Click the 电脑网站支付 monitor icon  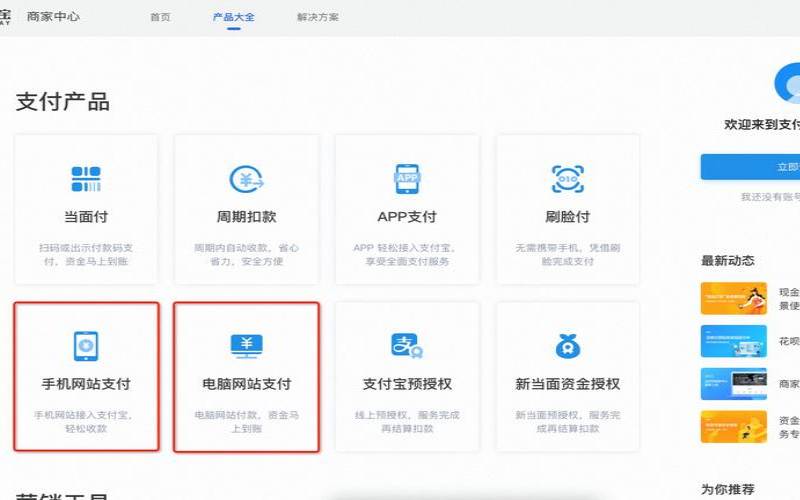246,346
